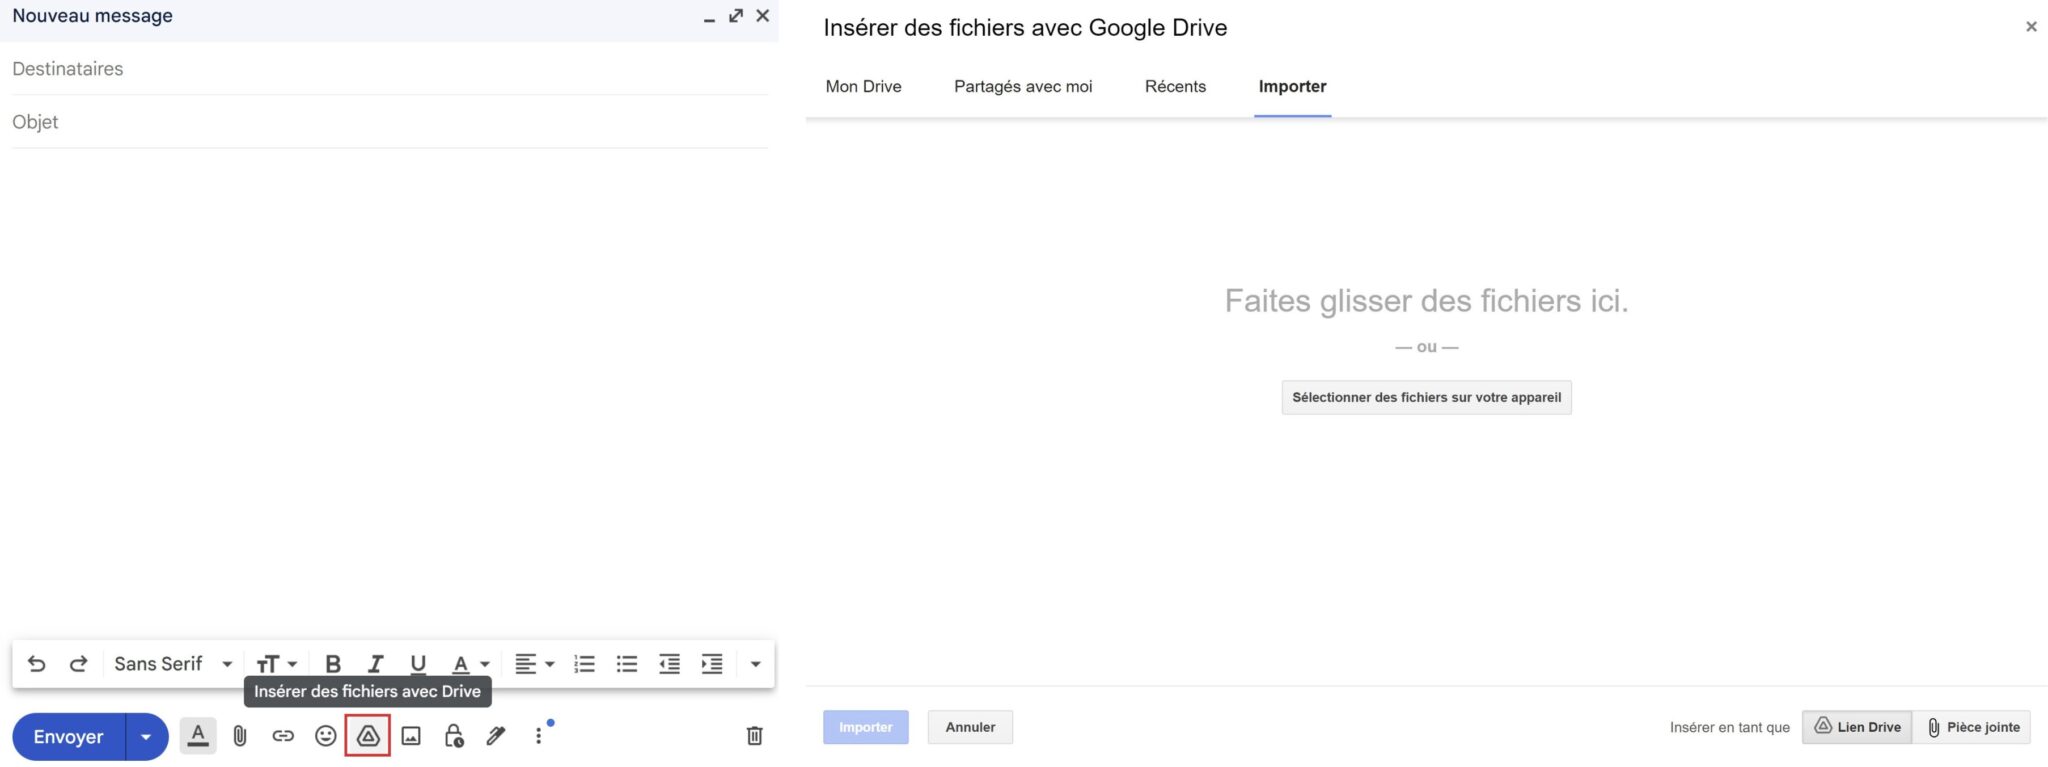Insert a link using the link icon
Viewport: 2048px width, 767px height.
click(x=283, y=736)
